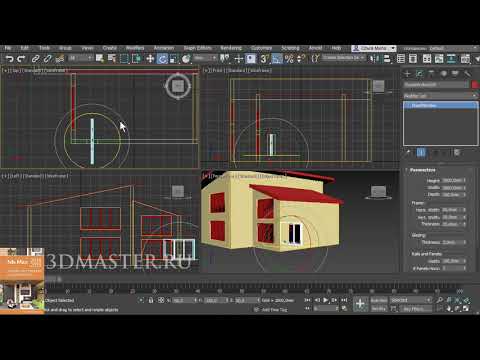Switch to the Modify command panel tab
Viewport: 480px width, 360px height.
[x=419, y=74]
